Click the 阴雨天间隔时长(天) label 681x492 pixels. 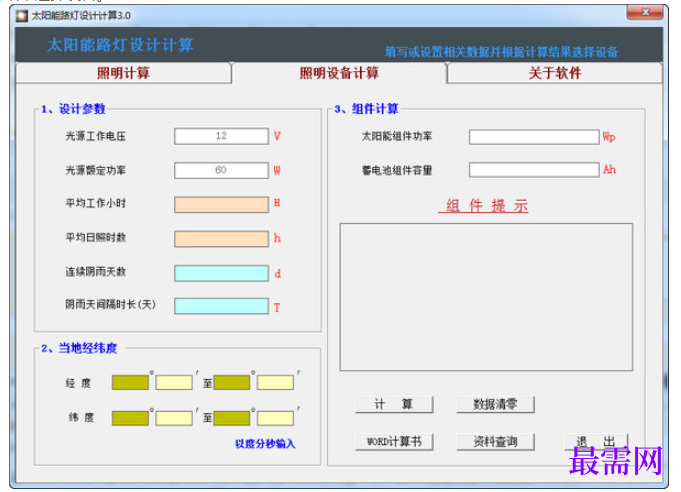(110, 304)
